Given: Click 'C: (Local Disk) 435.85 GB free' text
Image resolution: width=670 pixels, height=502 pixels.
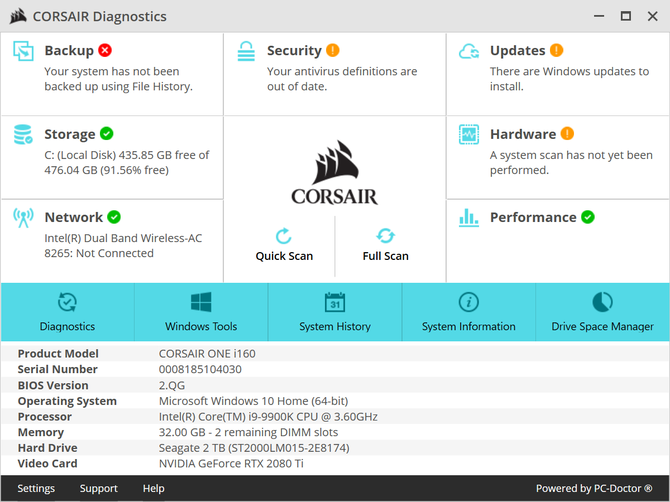Looking at the screenshot, I should click(126, 163).
